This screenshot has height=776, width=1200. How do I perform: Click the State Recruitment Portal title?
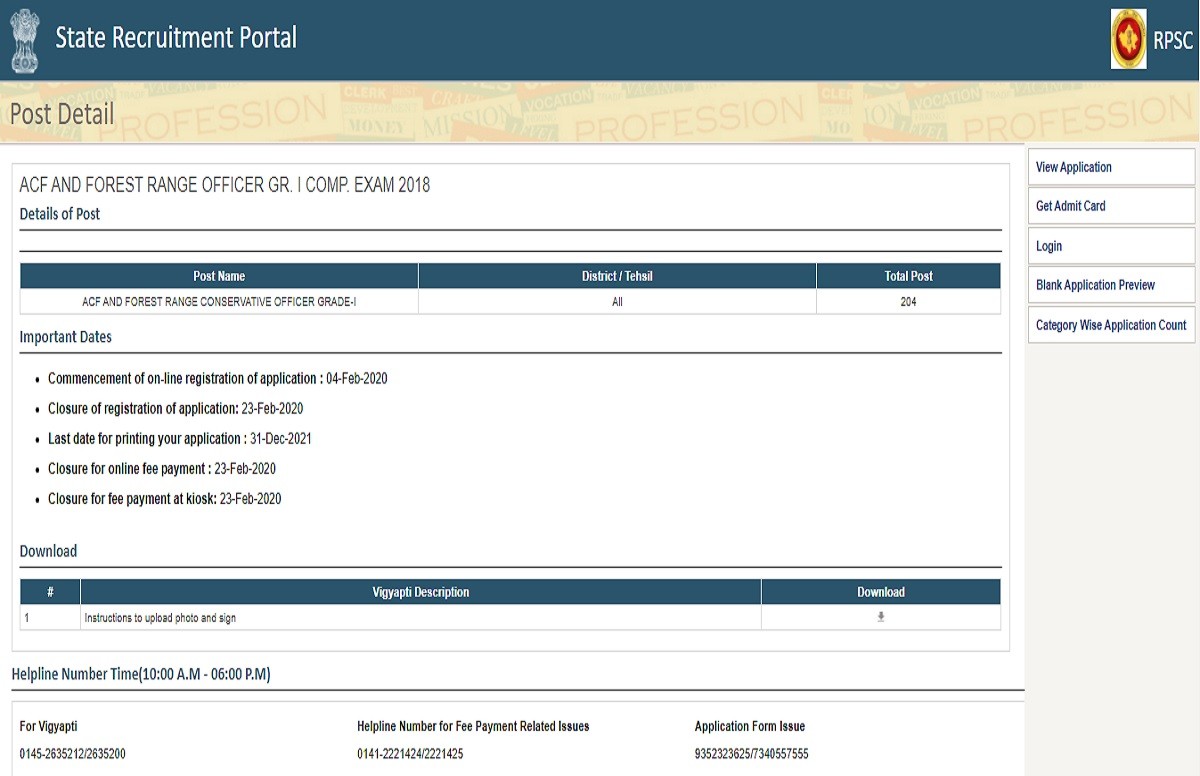click(x=176, y=38)
